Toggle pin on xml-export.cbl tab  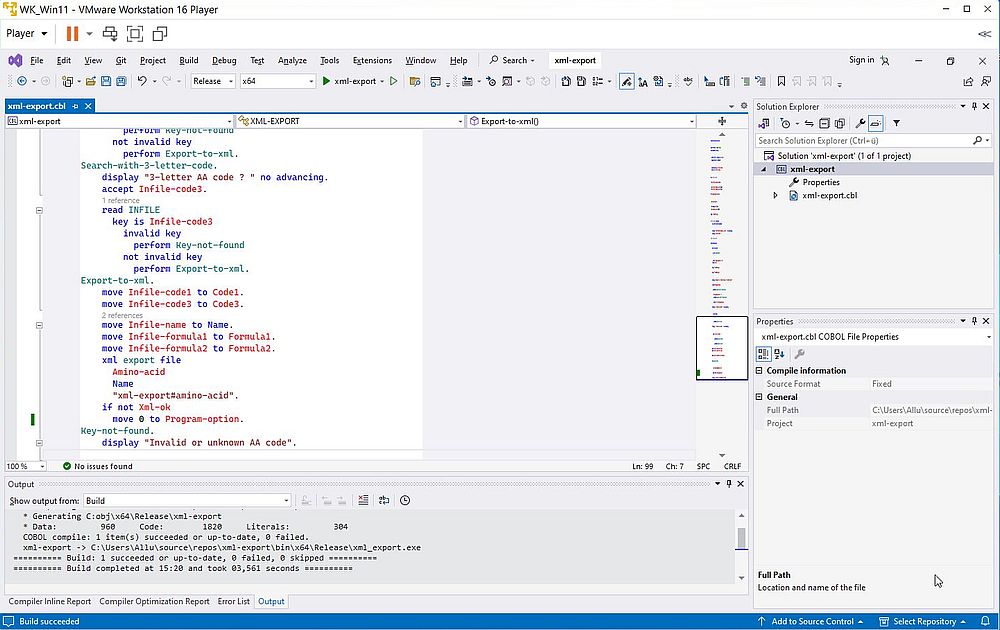(x=75, y=106)
